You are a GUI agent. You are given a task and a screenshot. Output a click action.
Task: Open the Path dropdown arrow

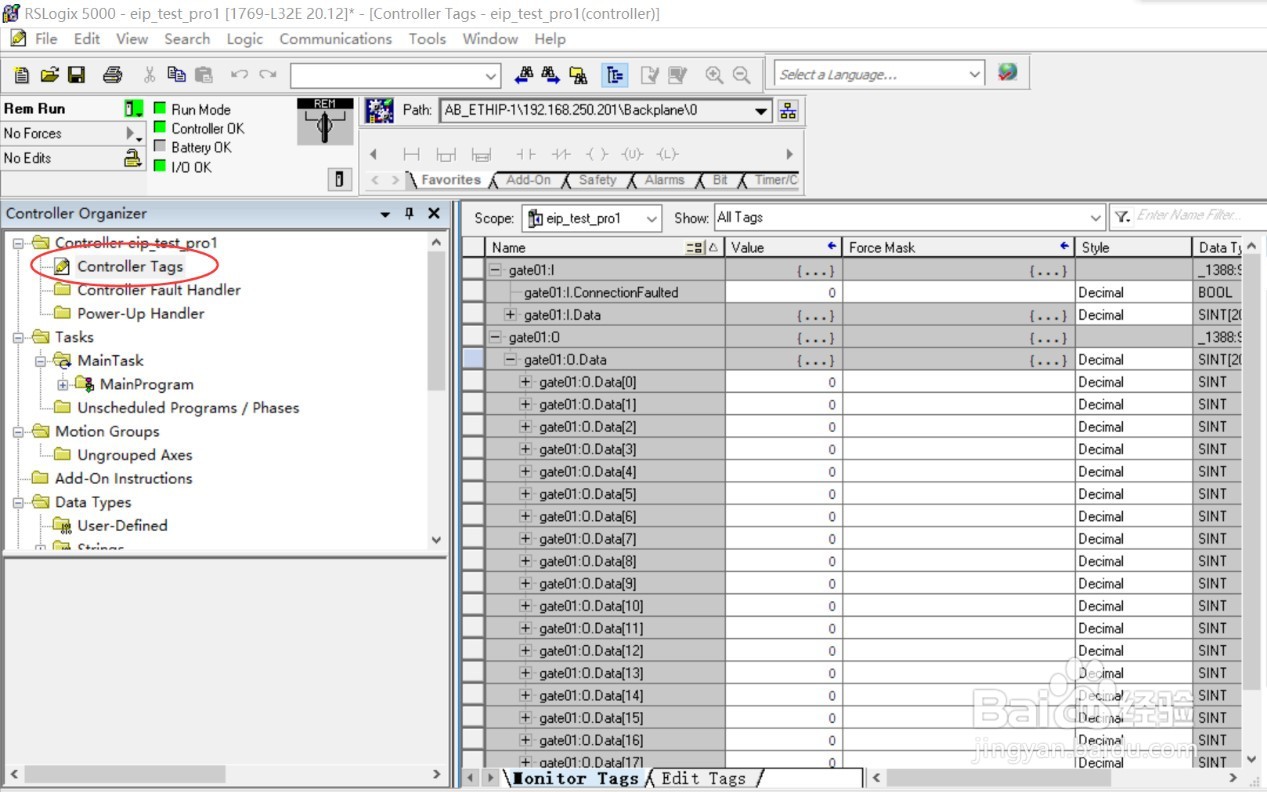(761, 111)
